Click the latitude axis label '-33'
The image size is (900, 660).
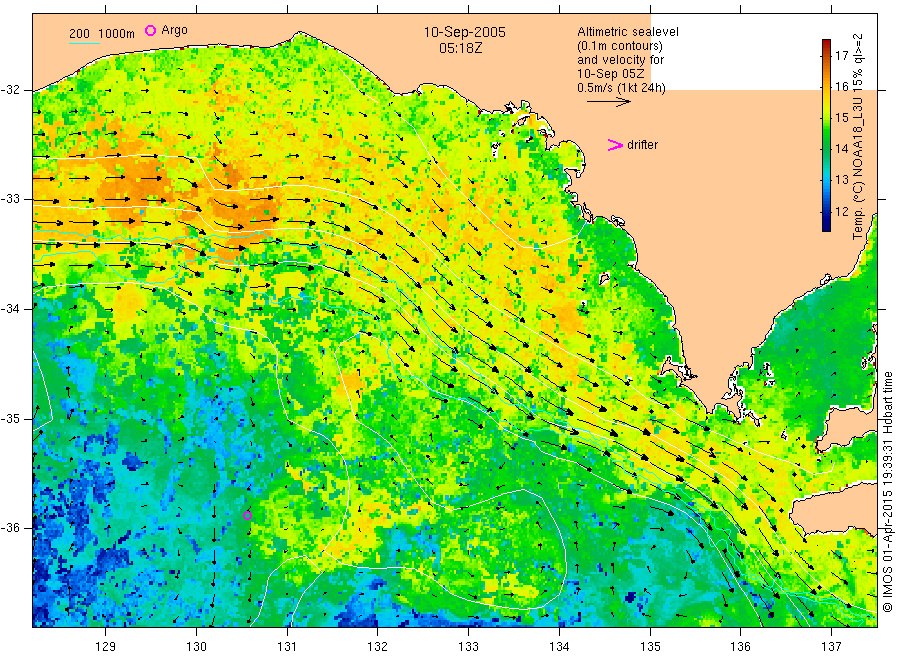[x=10, y=199]
